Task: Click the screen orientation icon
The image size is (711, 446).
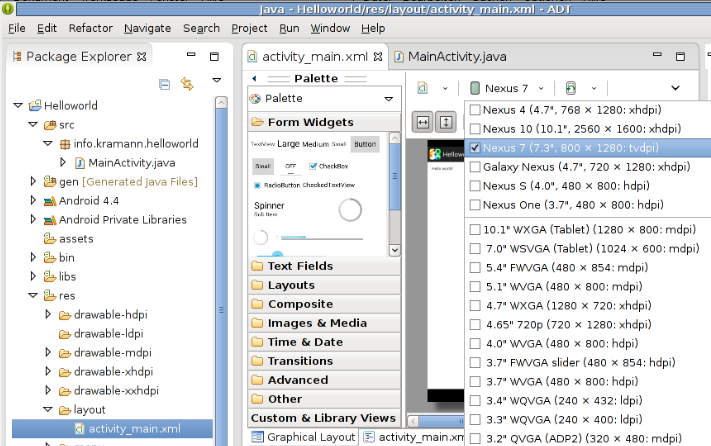Action: click(x=570, y=88)
